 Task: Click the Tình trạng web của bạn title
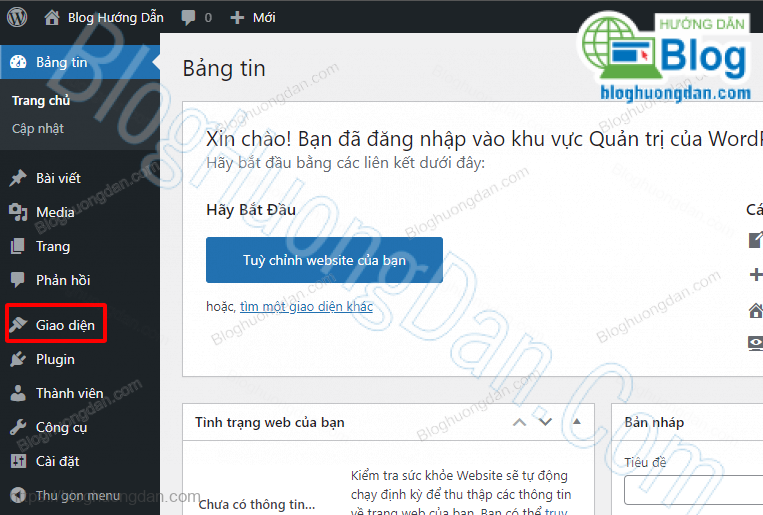point(270,422)
